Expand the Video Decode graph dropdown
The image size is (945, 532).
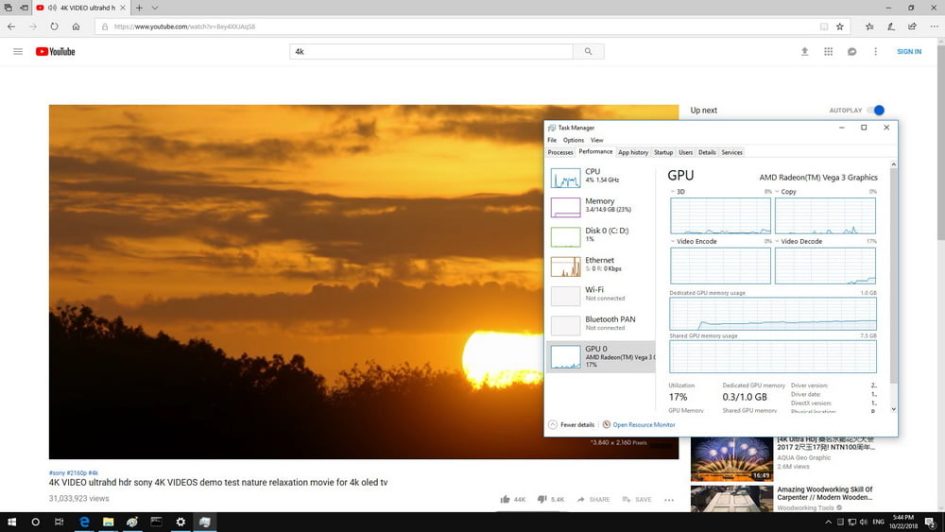[x=779, y=241]
